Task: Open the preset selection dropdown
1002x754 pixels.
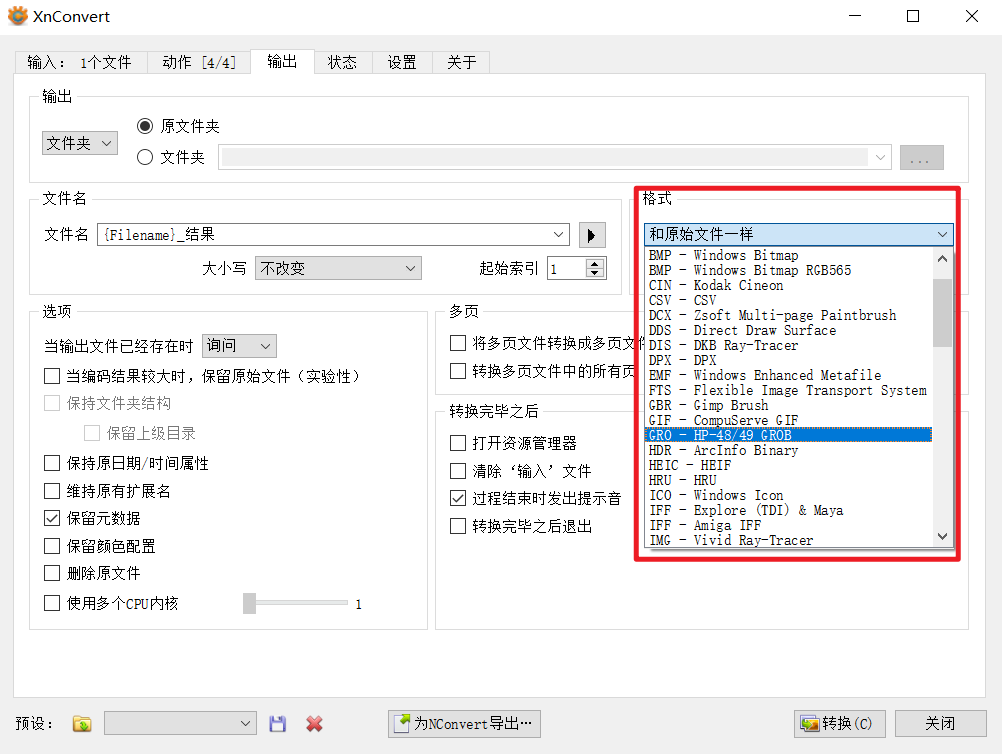Action: click(180, 723)
